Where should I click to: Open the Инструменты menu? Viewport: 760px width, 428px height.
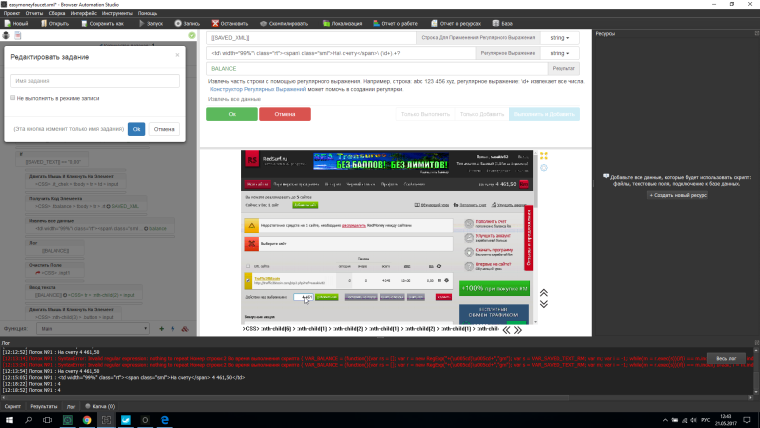pyautogui.click(x=116, y=13)
